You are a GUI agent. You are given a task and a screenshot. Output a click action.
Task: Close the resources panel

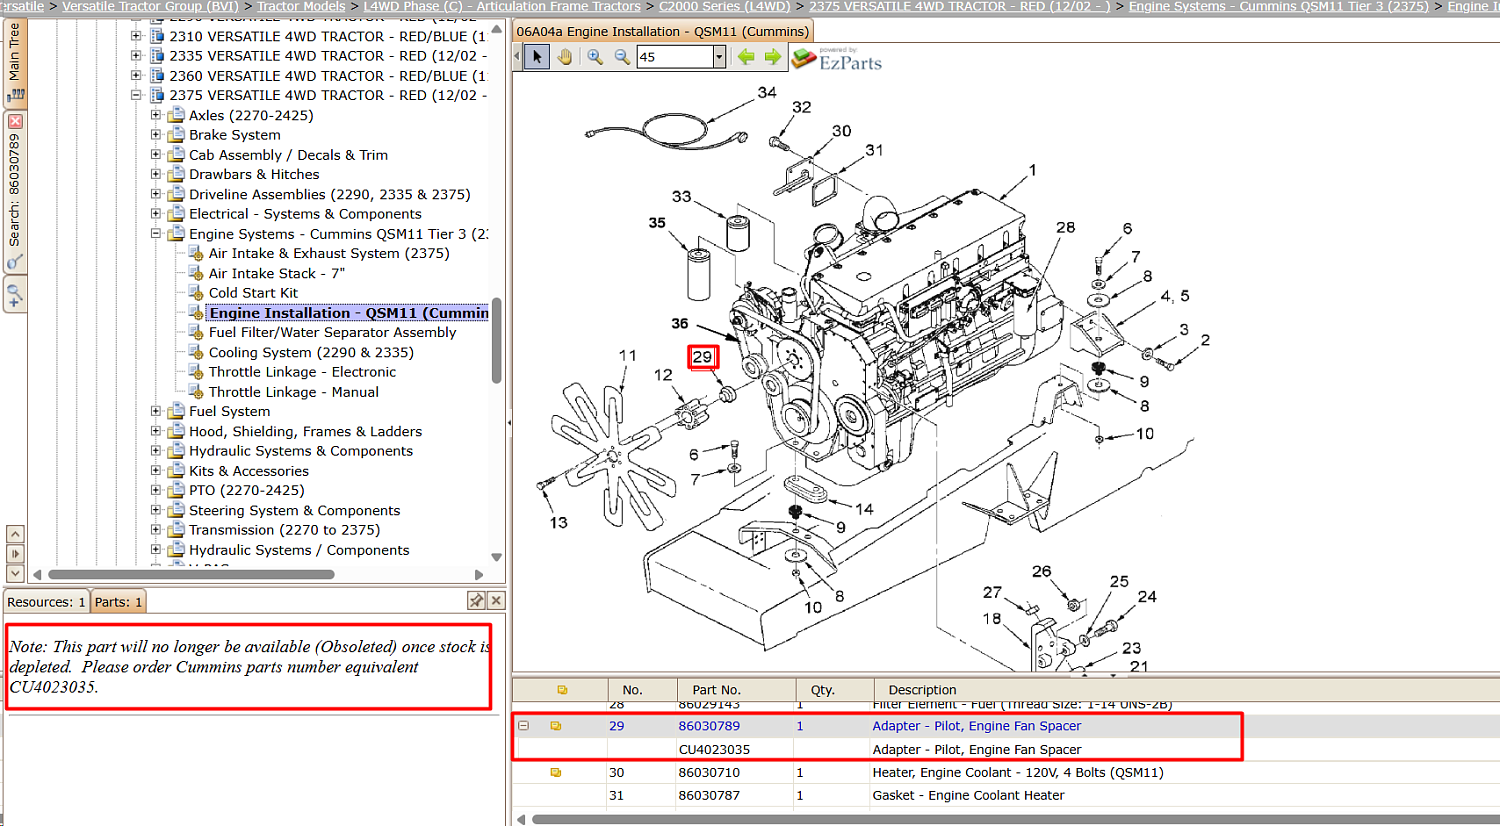(496, 600)
